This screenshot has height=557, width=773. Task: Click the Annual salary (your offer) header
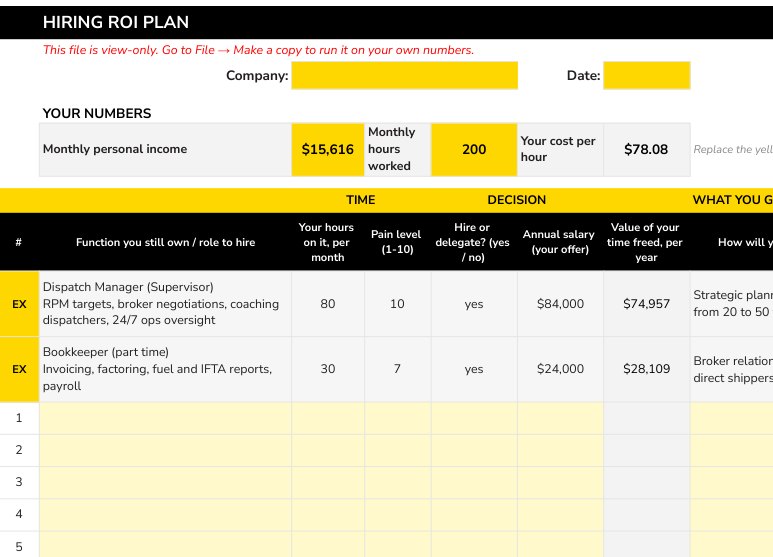(x=560, y=242)
